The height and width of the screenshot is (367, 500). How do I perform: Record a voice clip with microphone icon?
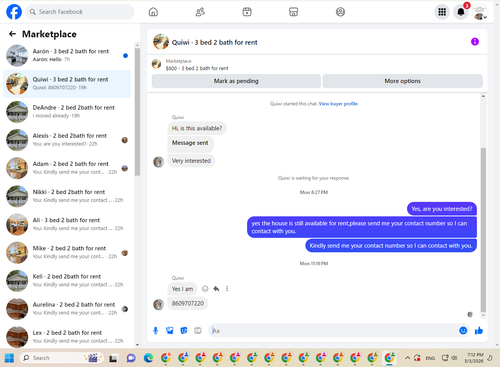tap(155, 330)
